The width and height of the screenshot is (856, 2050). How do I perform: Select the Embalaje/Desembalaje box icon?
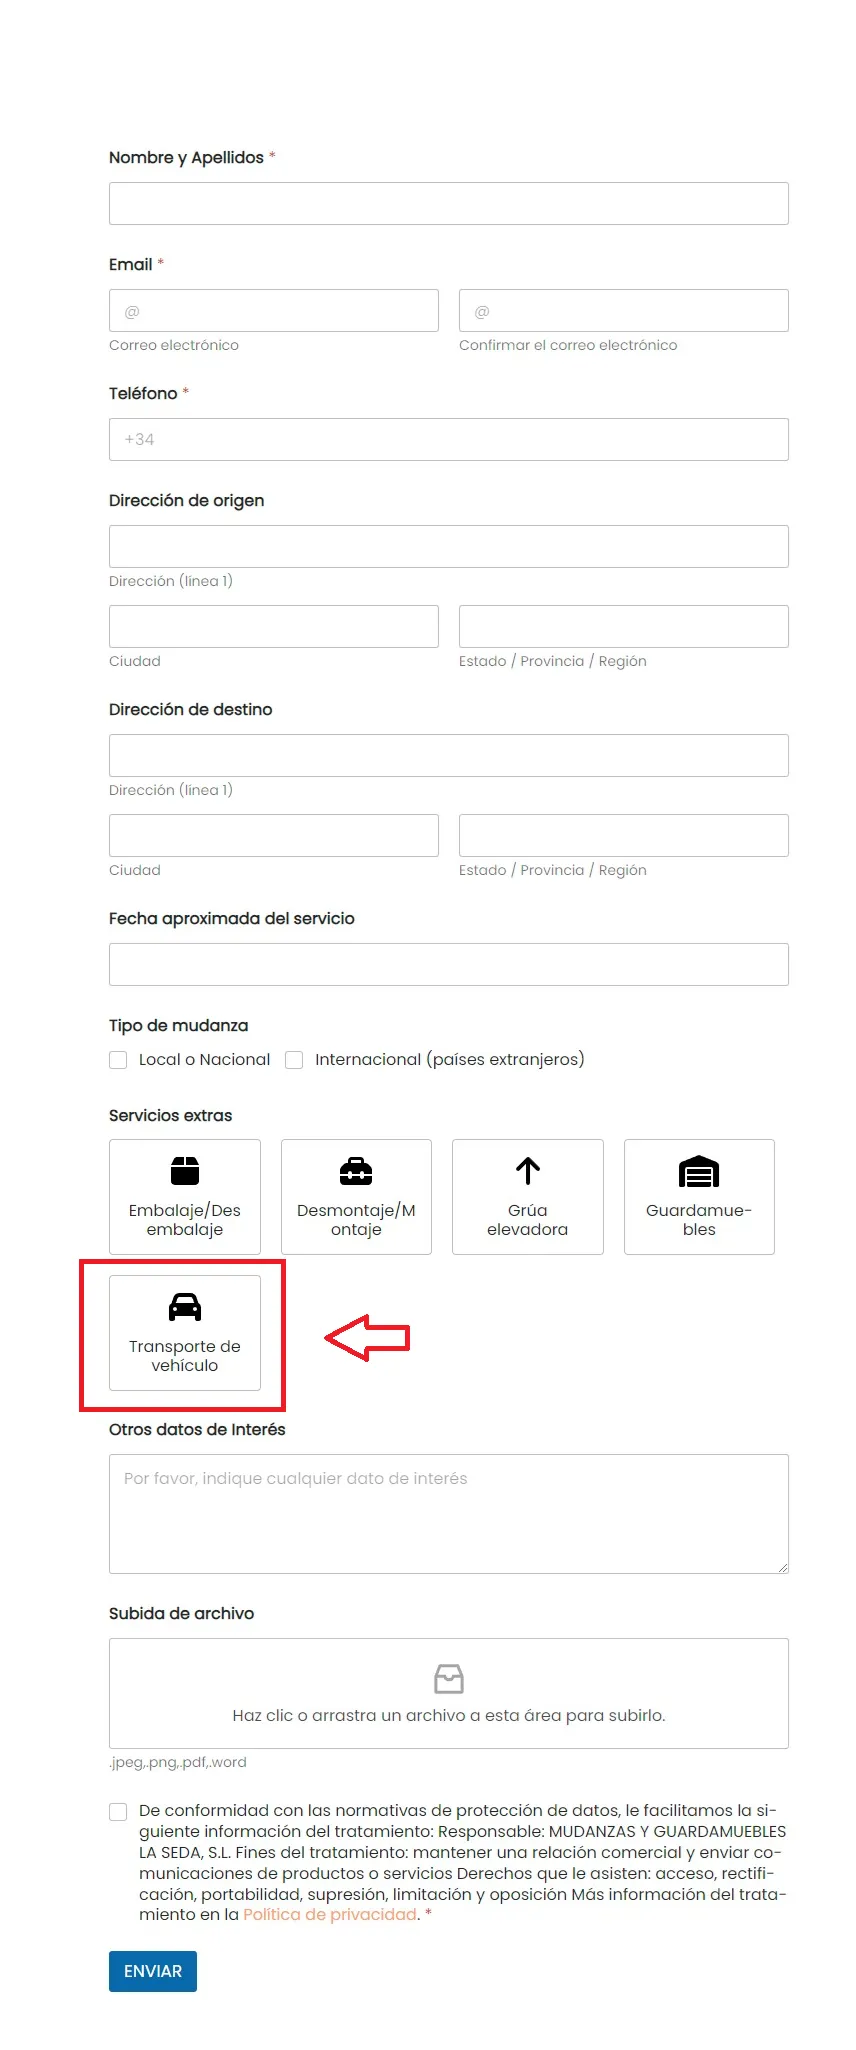tap(185, 1170)
